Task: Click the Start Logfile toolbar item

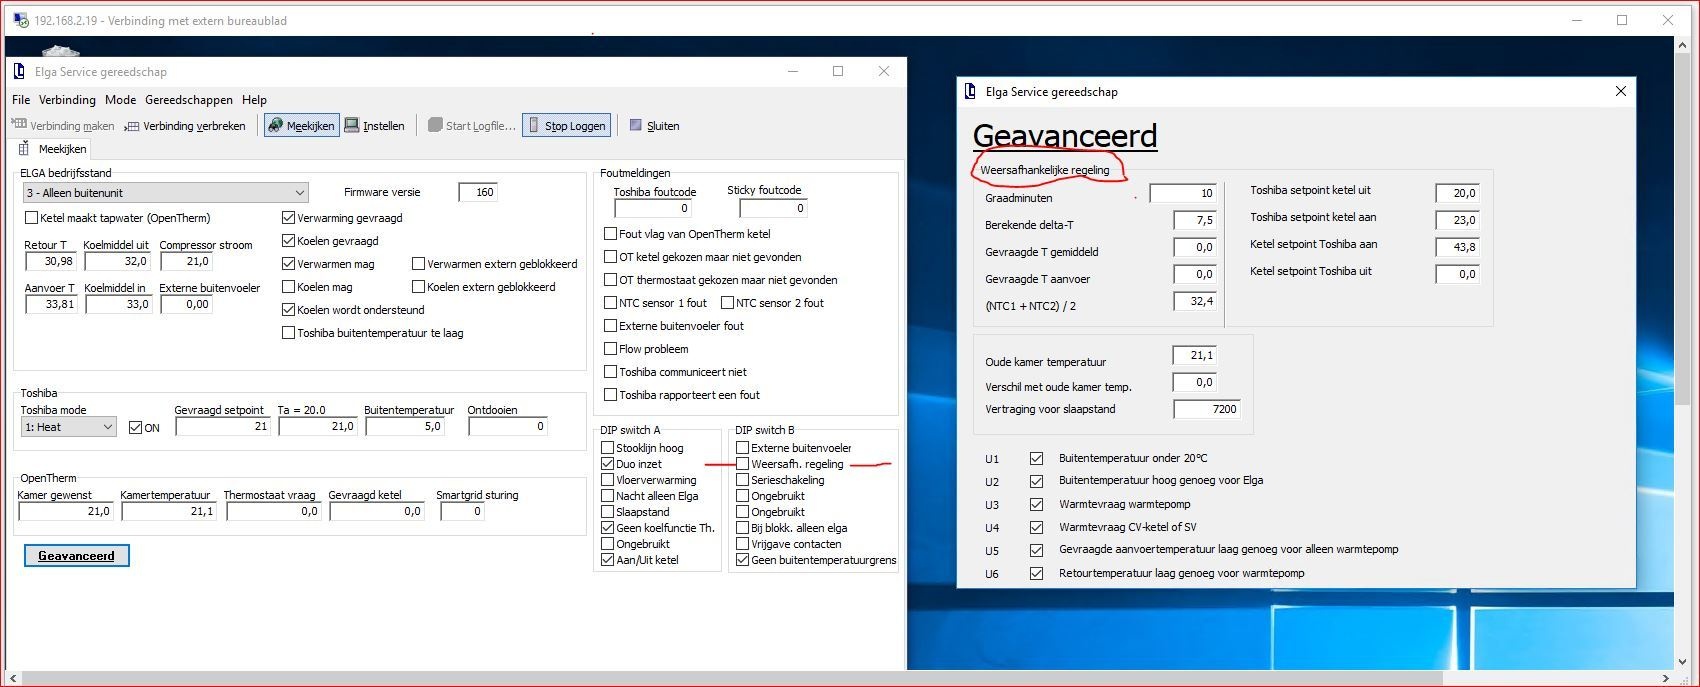Action: pos(471,126)
